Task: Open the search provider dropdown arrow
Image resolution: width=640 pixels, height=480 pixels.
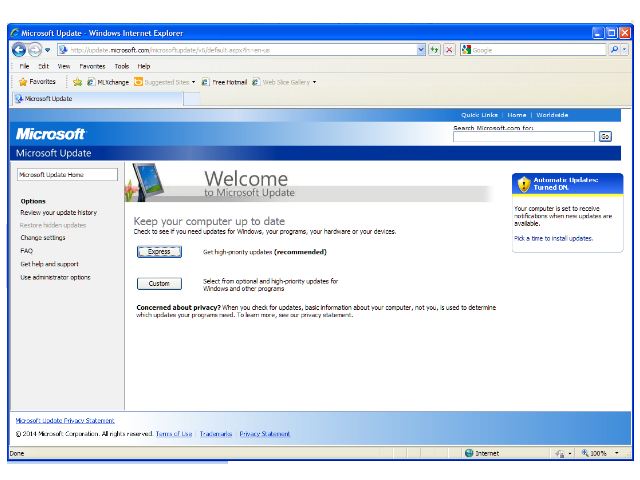Action: click(624, 50)
